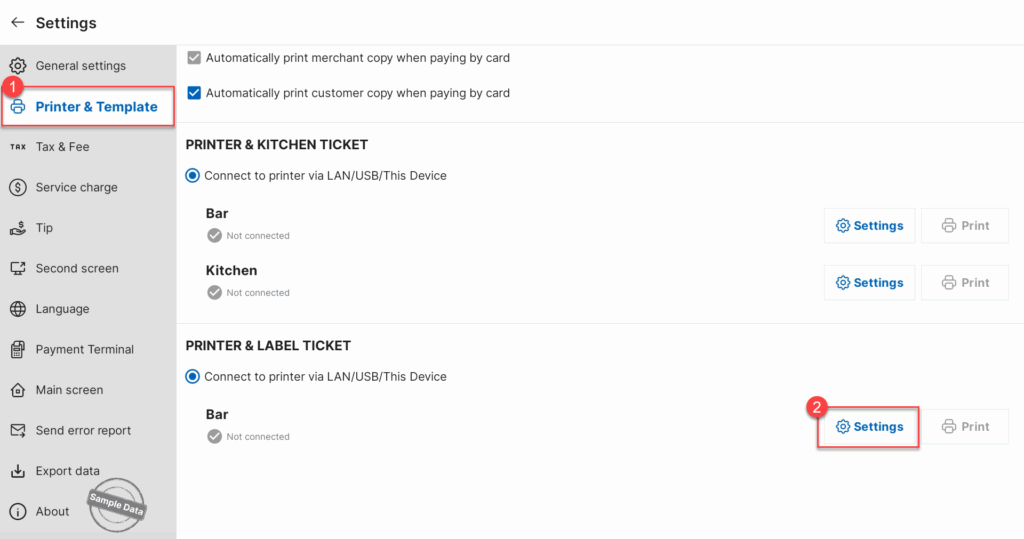Go to Tax & Fee settings
Image resolution: width=1024 pixels, height=539 pixels.
(62, 147)
